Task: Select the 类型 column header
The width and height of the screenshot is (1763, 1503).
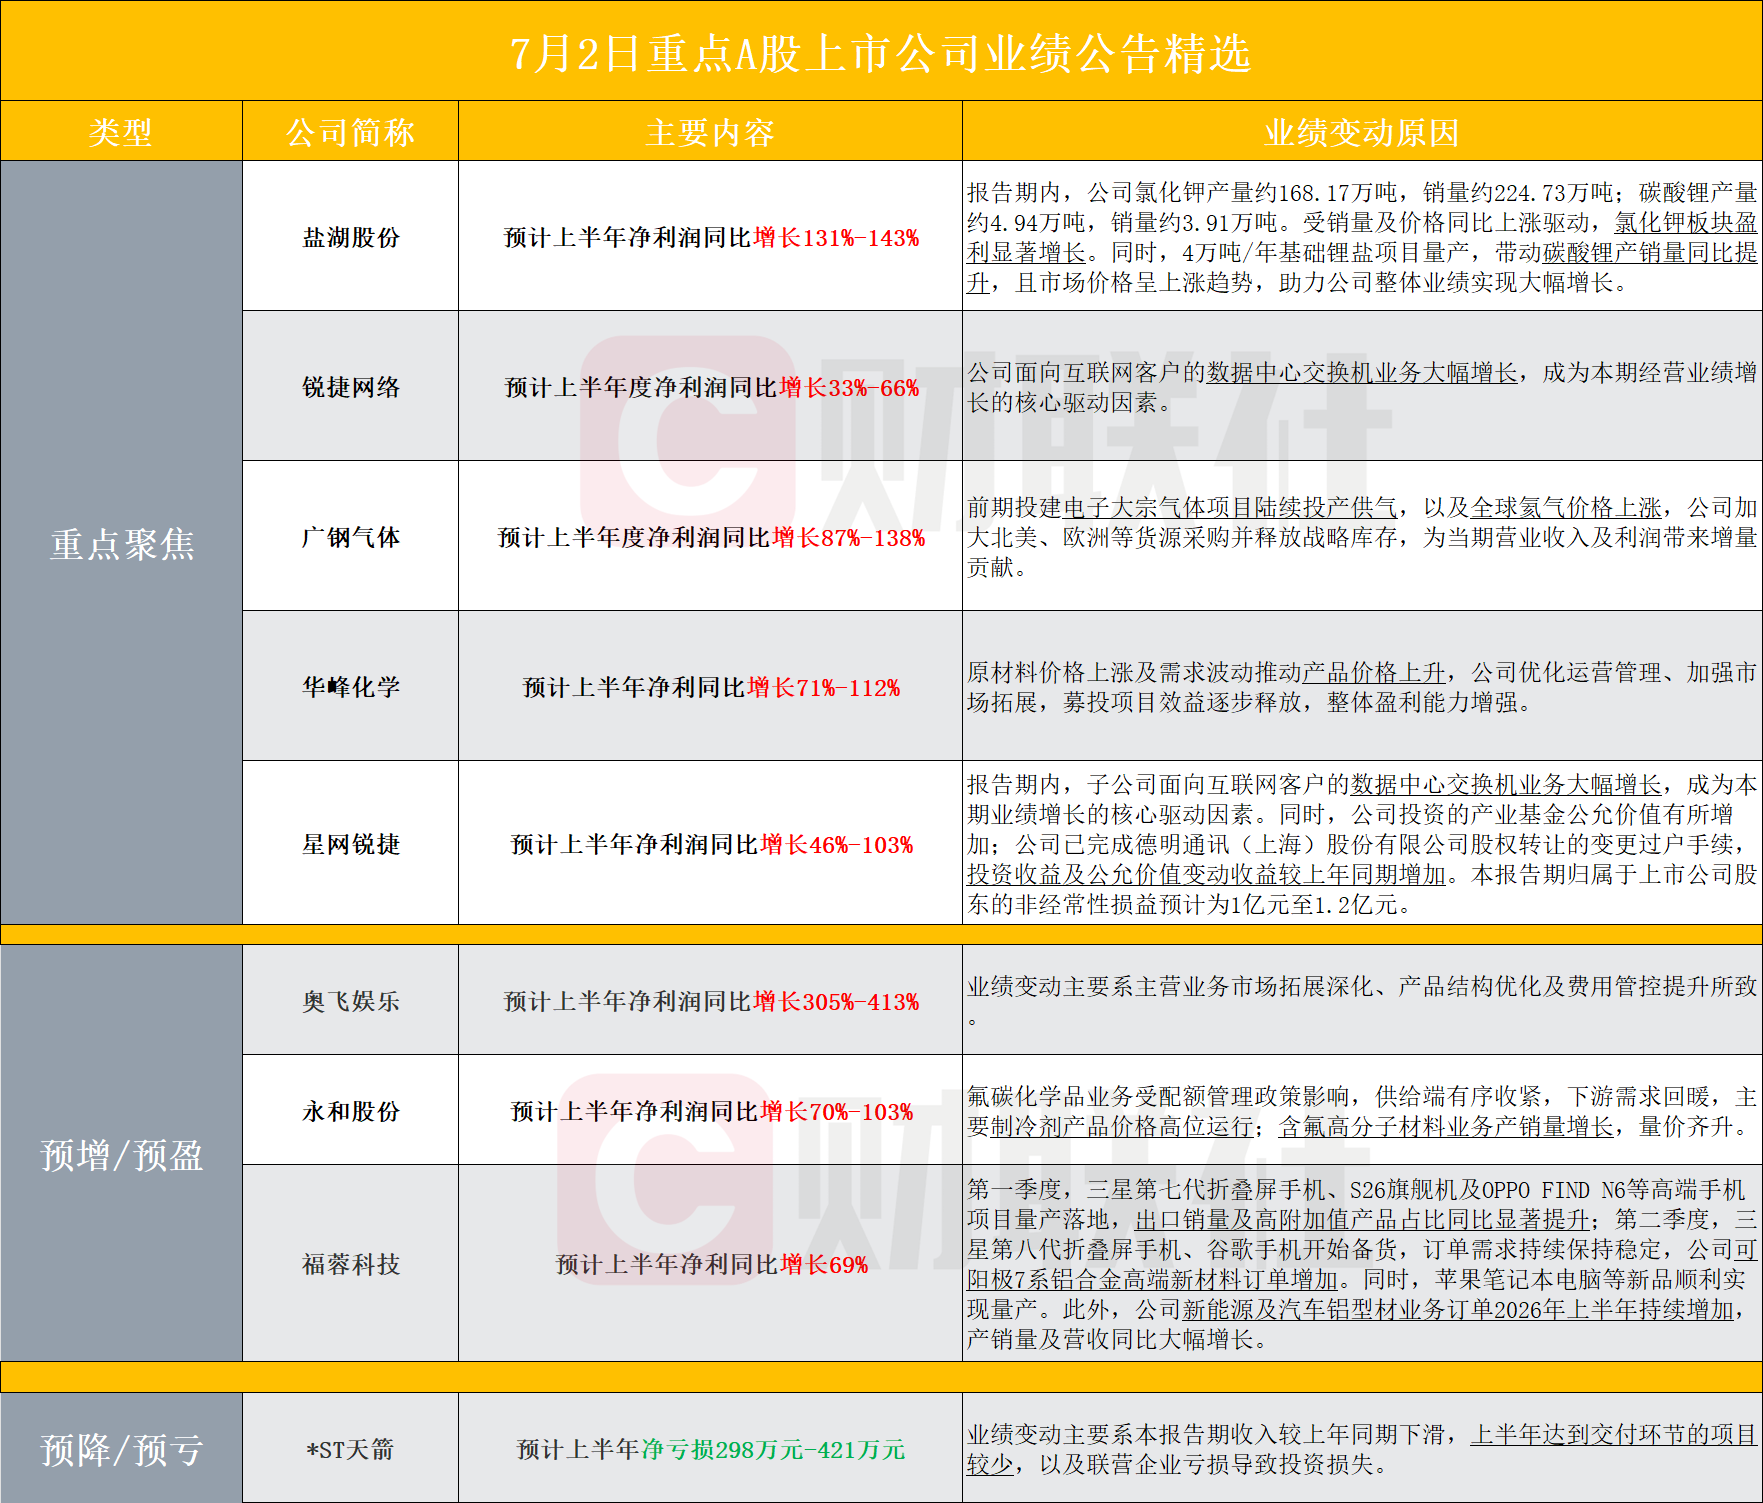Action: pos(121,132)
